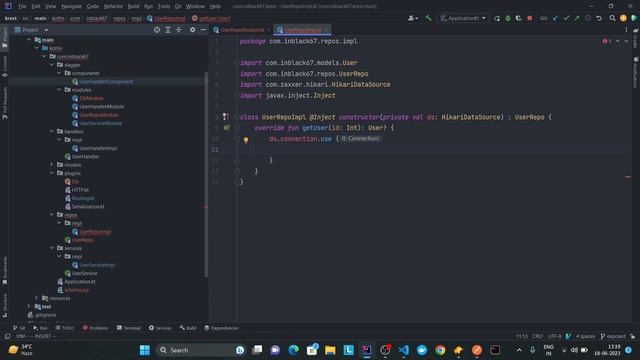Collapse the components folder

59,73
